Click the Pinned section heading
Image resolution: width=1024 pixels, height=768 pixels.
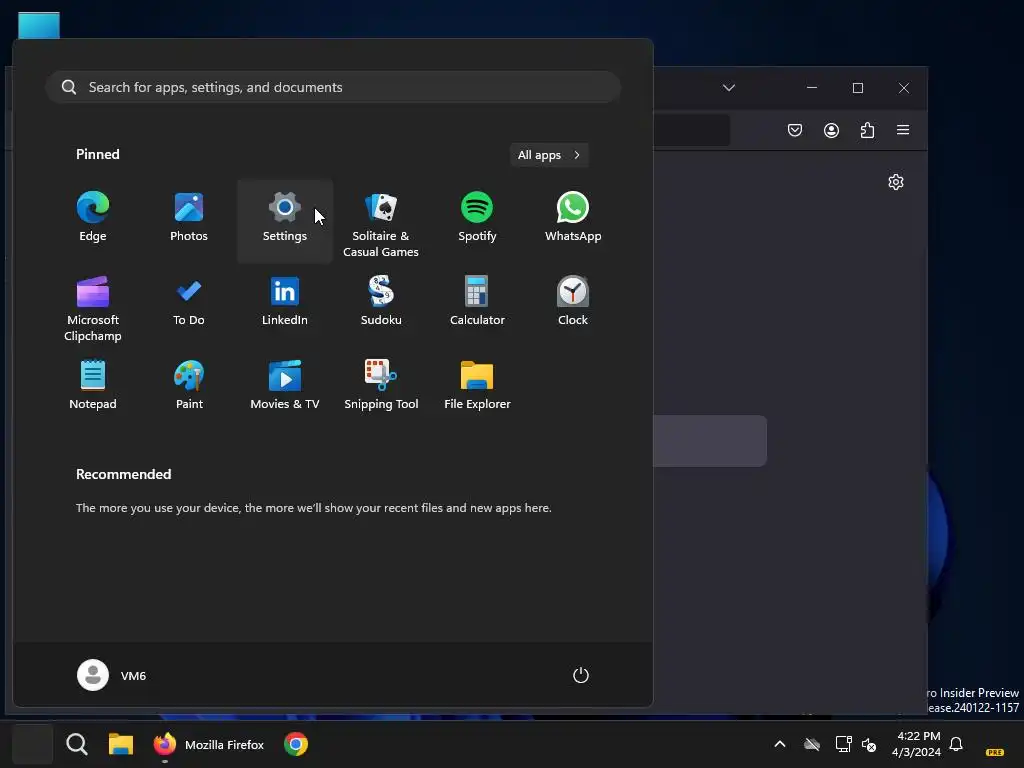(x=98, y=154)
